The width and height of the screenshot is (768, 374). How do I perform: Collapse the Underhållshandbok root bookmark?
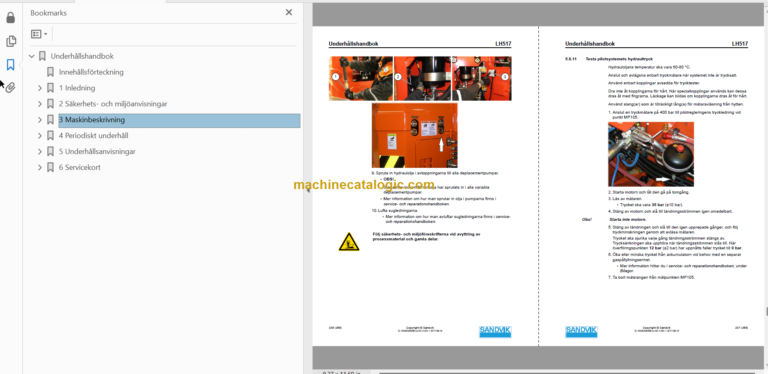[32, 56]
